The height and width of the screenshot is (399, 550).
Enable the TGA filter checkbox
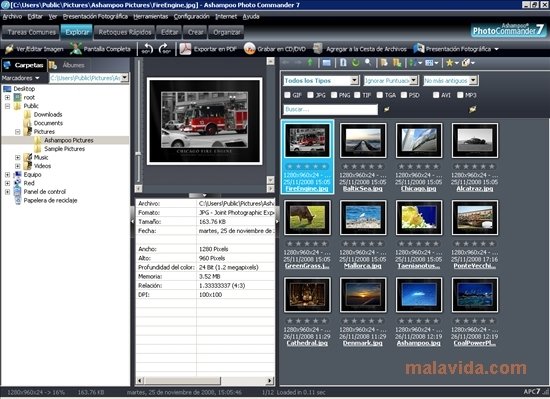(x=380, y=95)
